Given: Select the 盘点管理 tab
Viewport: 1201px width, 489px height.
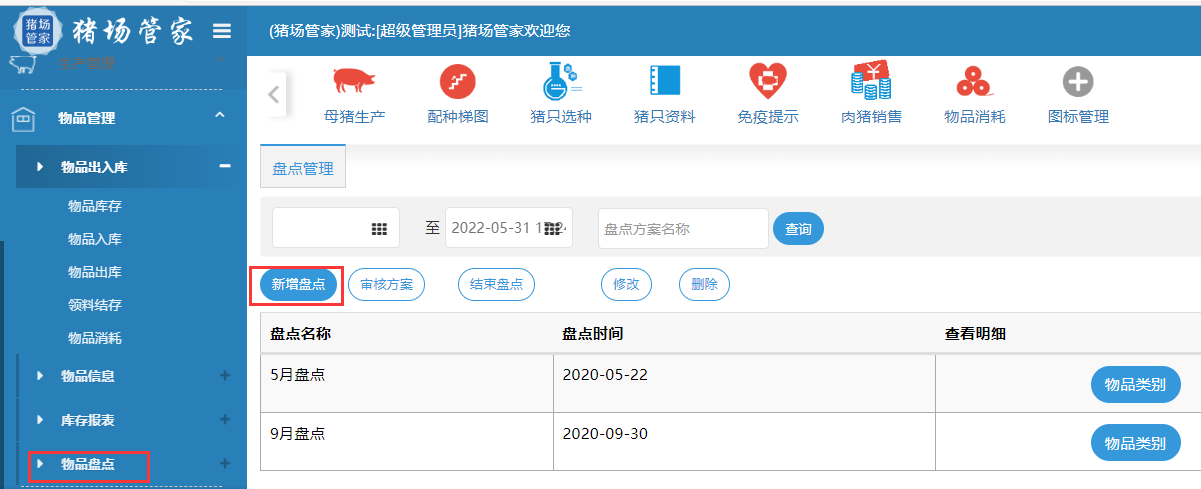Looking at the screenshot, I should 303,169.
